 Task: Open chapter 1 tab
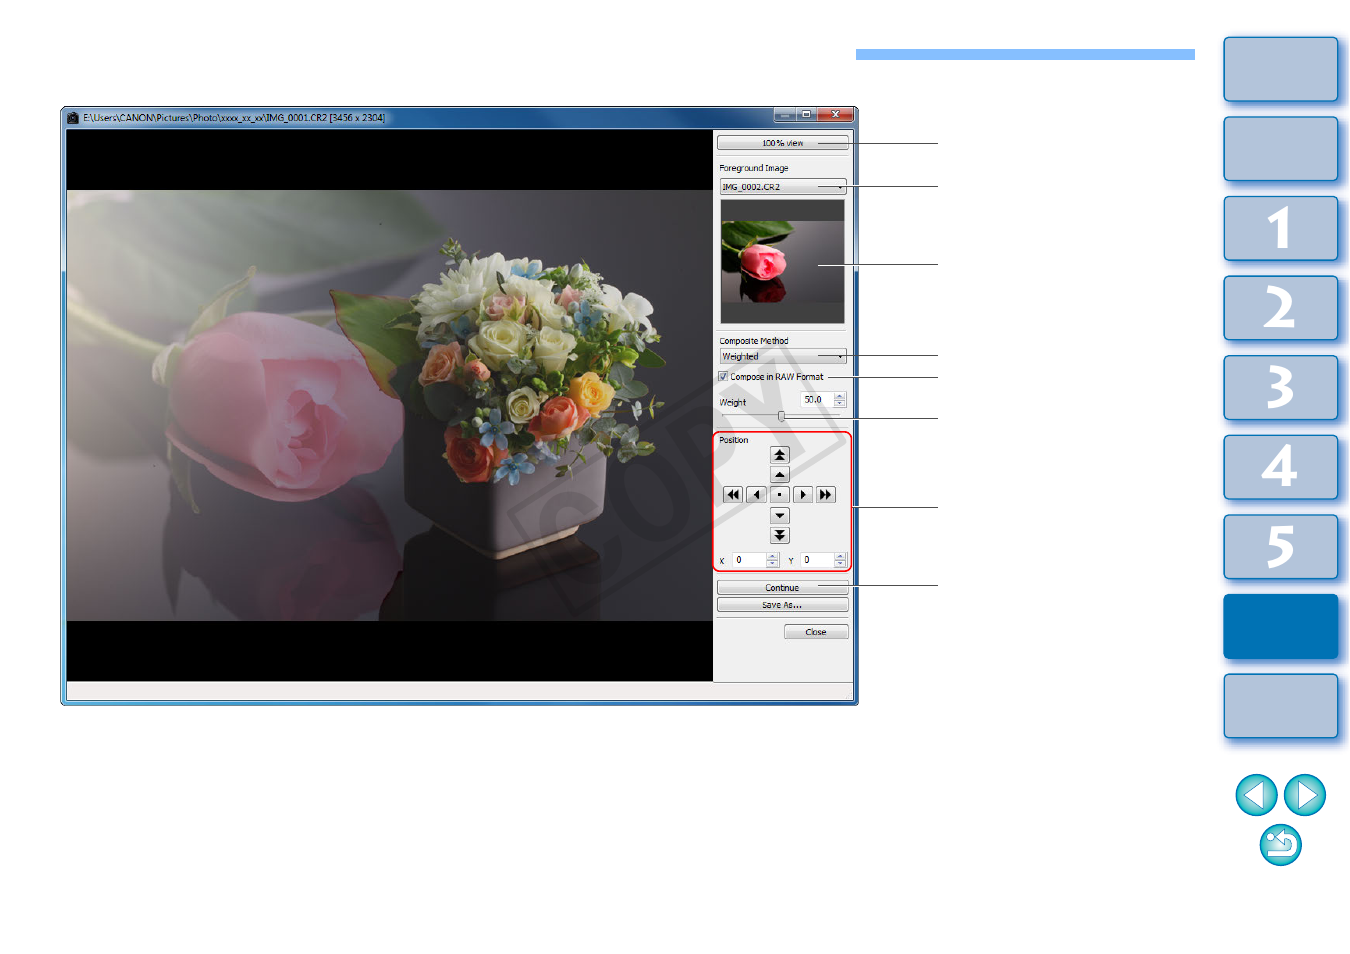[1280, 229]
